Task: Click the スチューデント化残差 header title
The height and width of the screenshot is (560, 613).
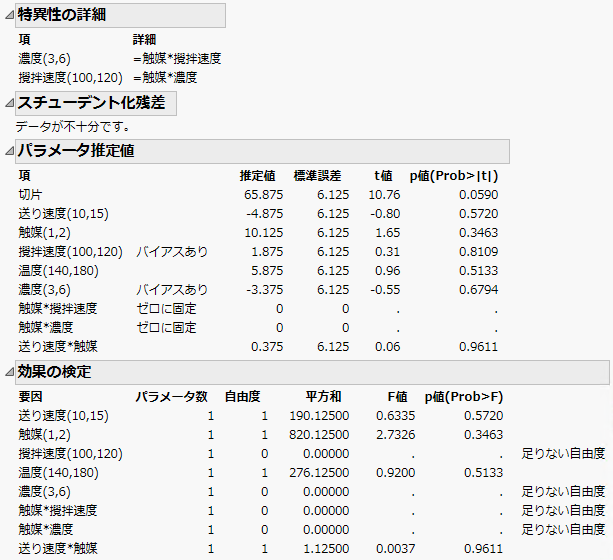Action: (91, 103)
